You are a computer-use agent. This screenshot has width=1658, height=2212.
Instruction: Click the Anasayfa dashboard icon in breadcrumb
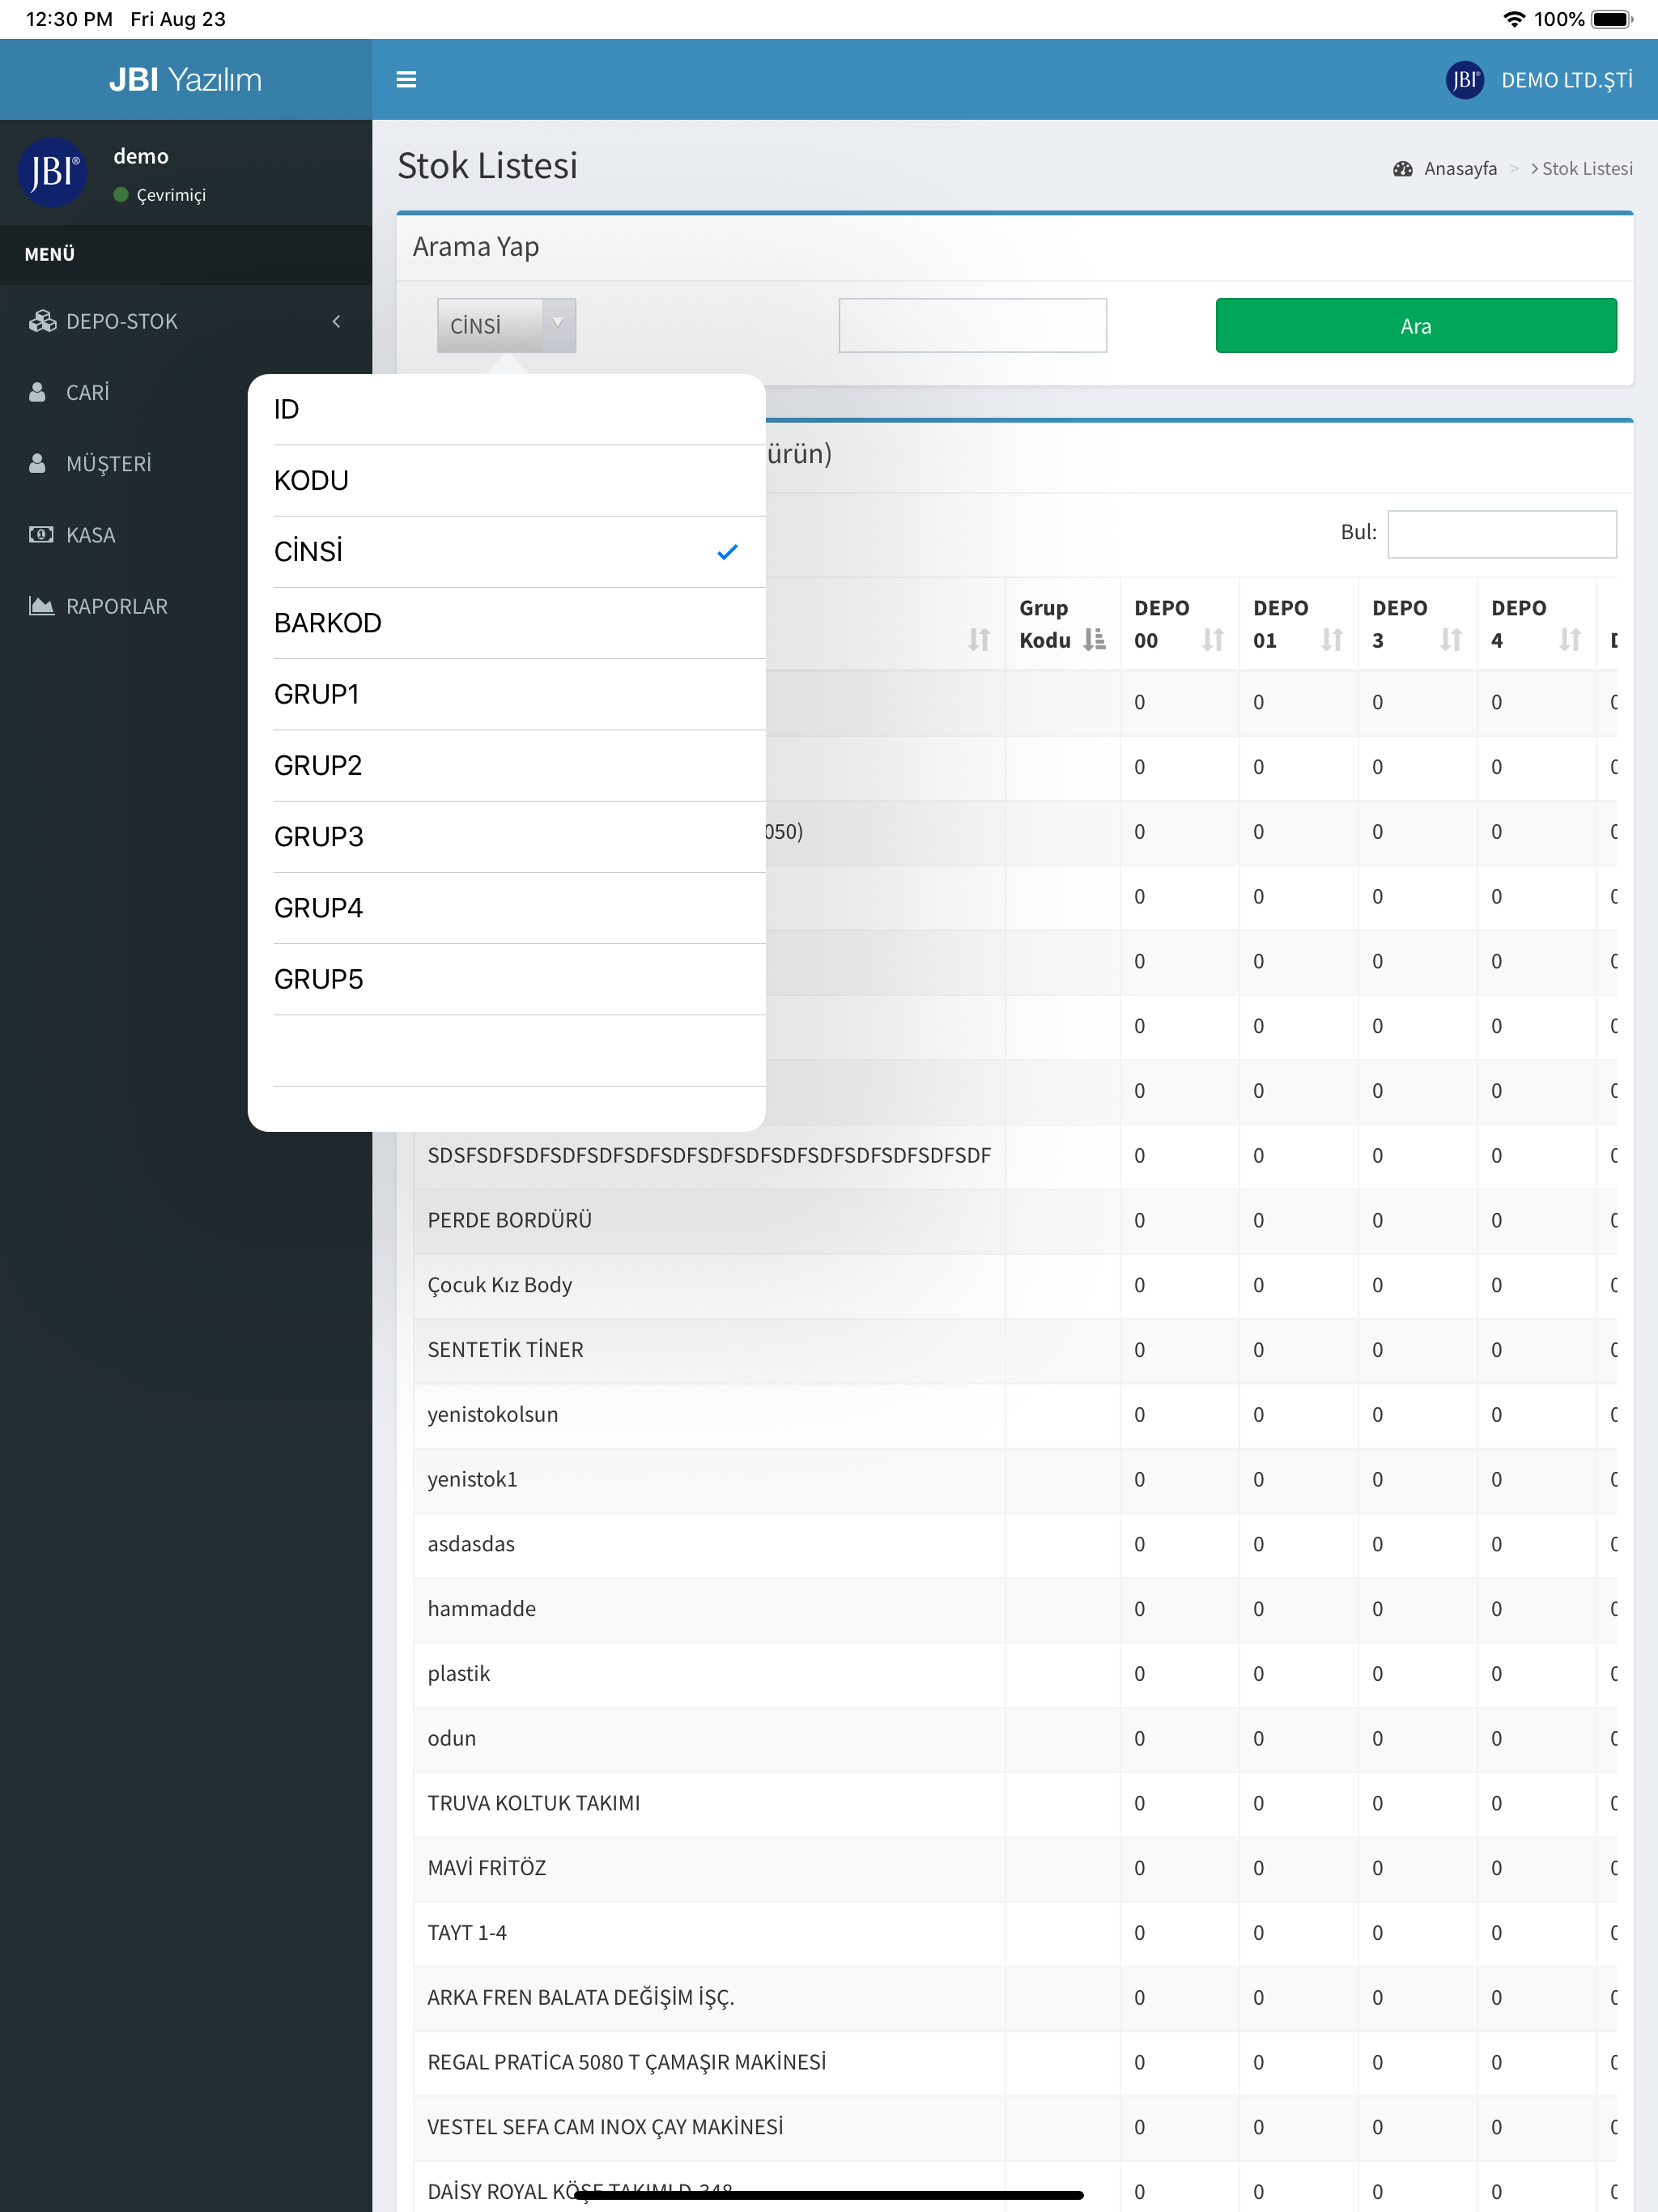point(1403,169)
